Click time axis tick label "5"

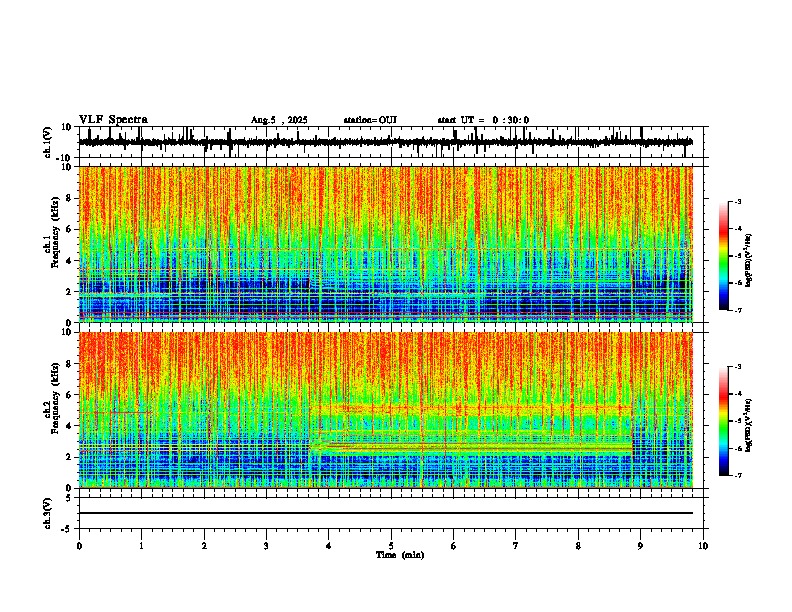[x=391, y=546]
